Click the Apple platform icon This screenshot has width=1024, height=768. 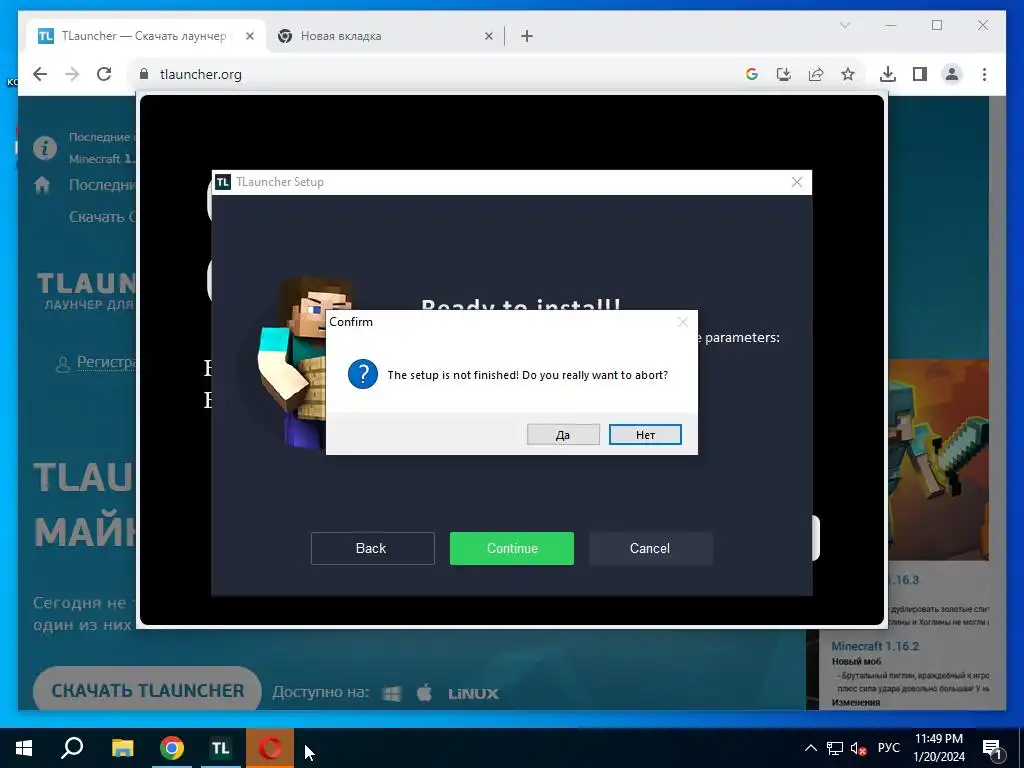(424, 692)
